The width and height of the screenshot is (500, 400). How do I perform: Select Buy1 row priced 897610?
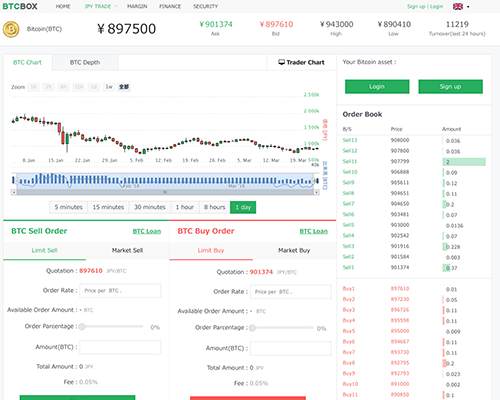tap(414, 289)
